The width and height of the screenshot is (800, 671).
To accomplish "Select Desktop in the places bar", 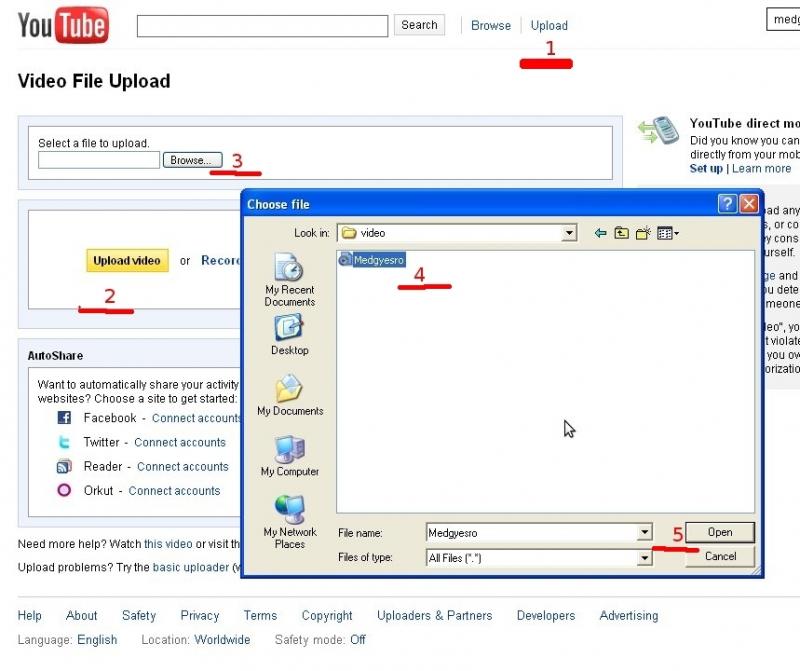I will [289, 335].
